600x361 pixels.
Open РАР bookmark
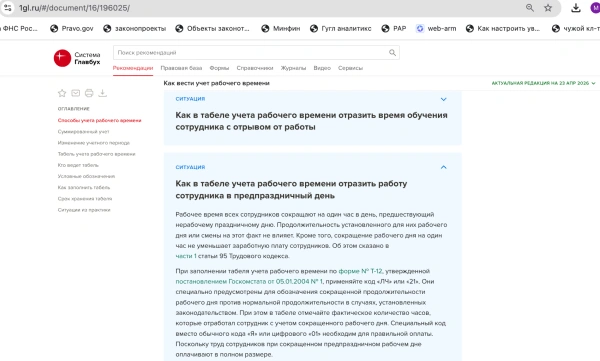coord(394,28)
